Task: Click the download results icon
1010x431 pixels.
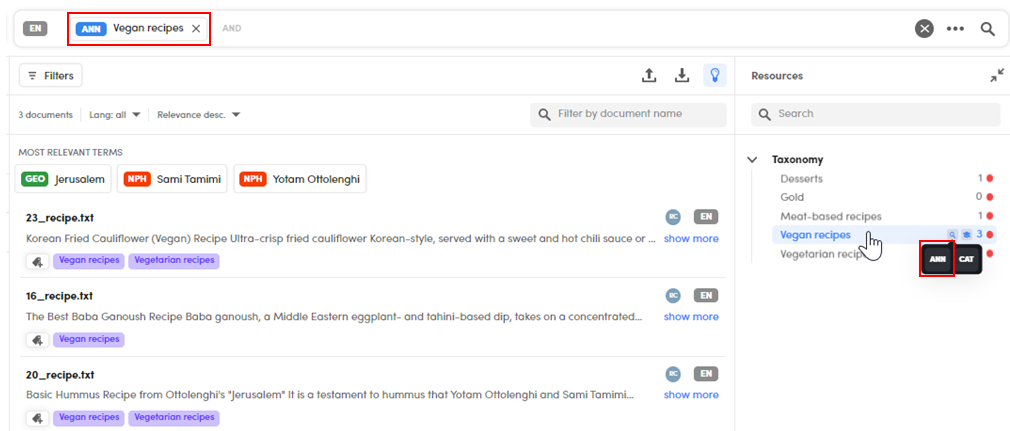Action: (x=682, y=75)
